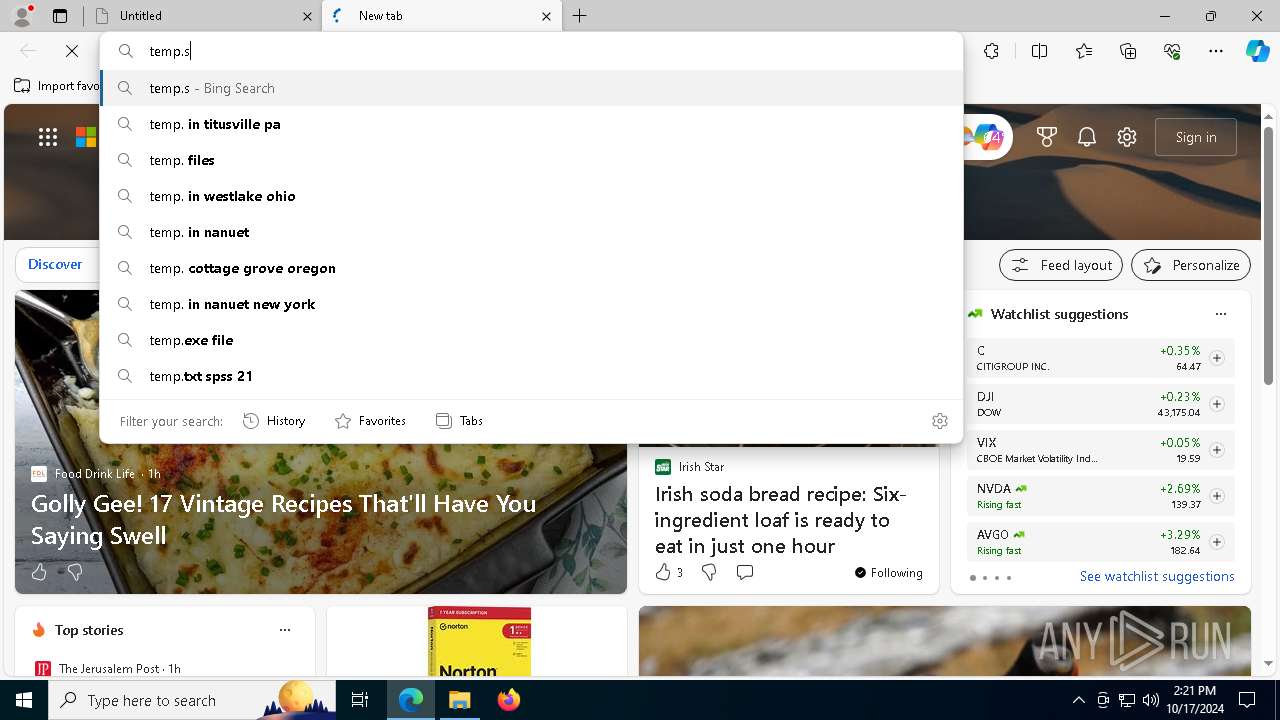Open the Rewards trophy icon

pyautogui.click(x=1047, y=137)
